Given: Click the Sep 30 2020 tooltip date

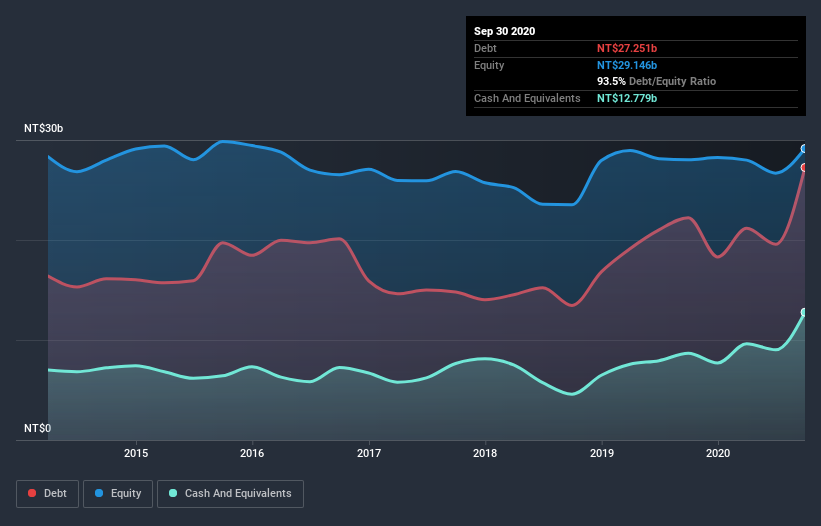Looking at the screenshot, I should 505,31.
